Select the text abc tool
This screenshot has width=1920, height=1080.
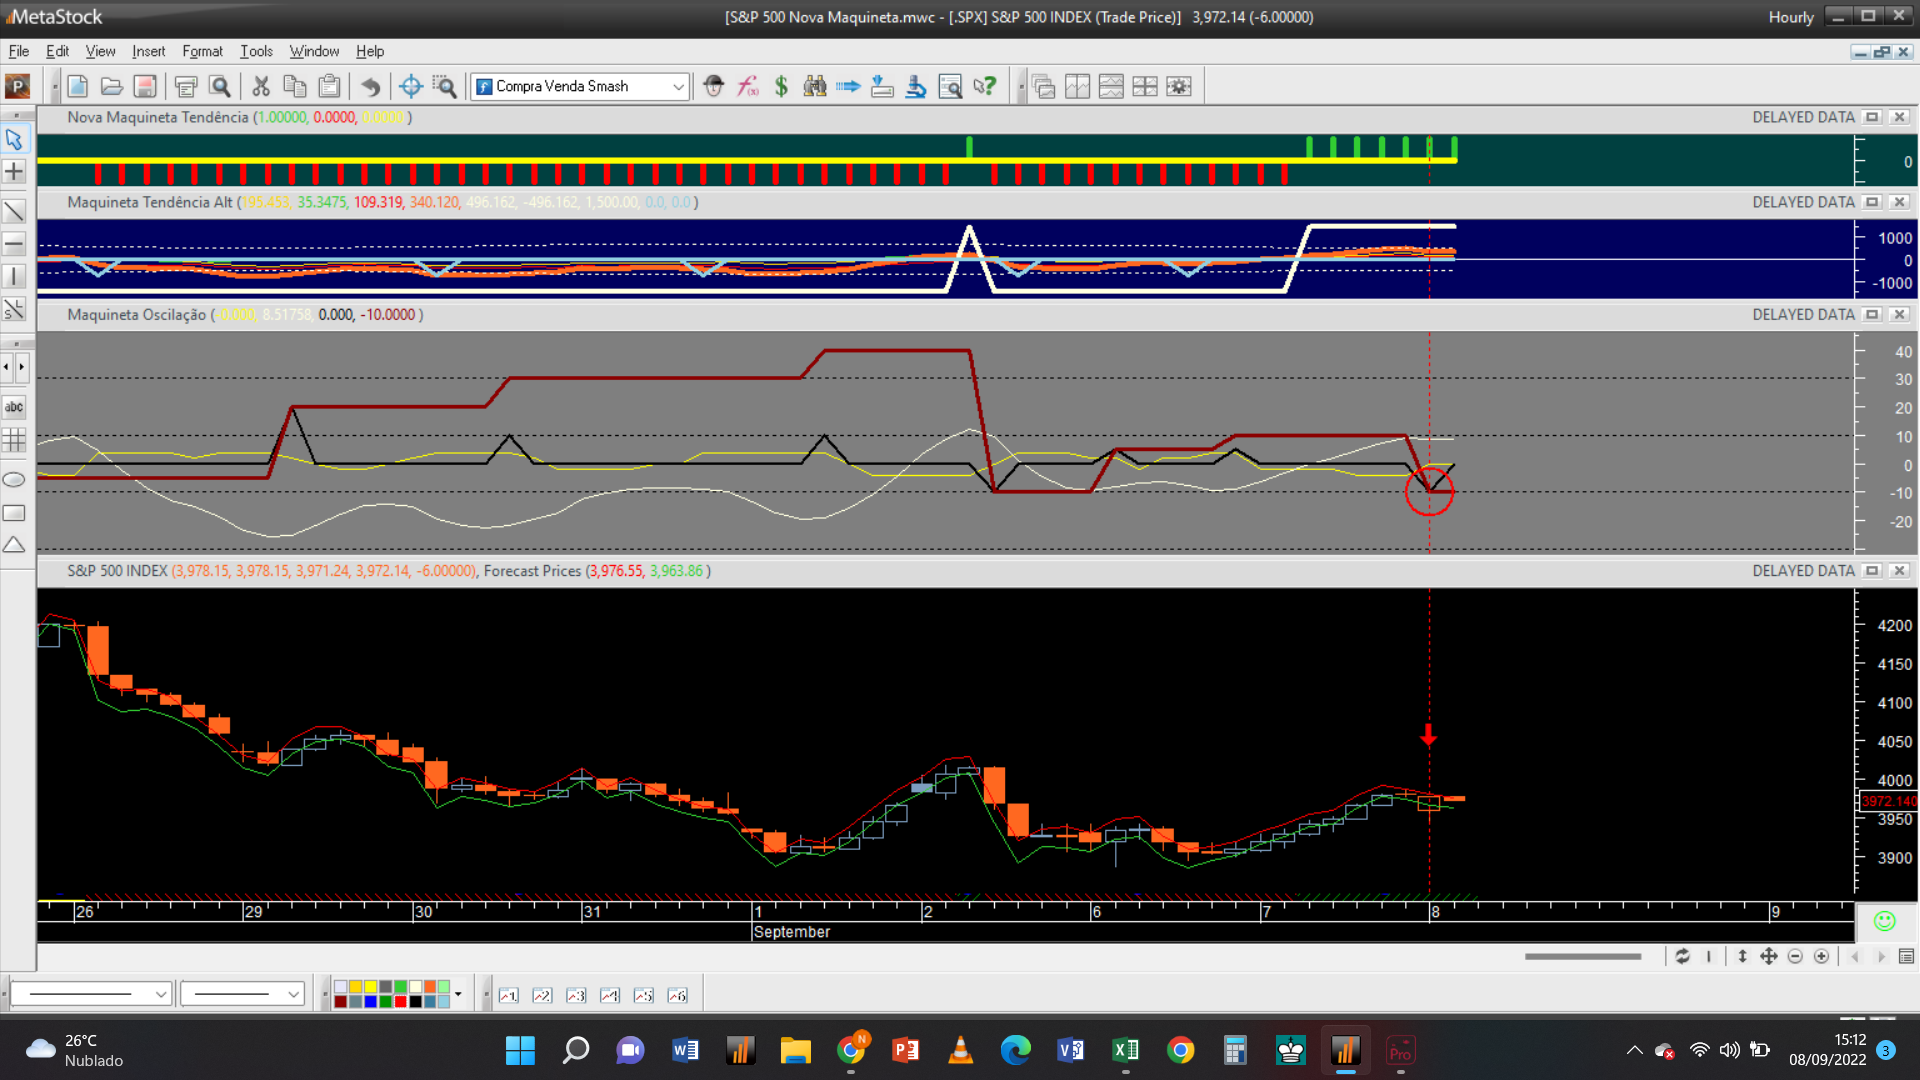[x=14, y=407]
